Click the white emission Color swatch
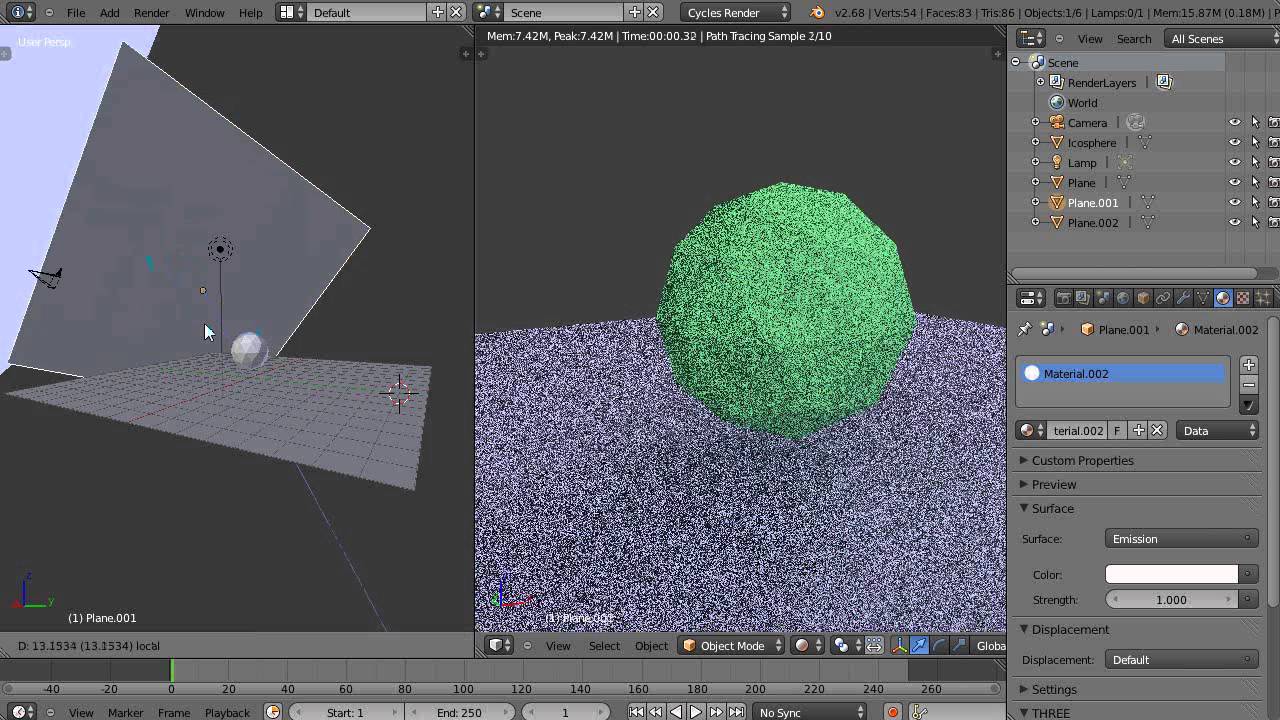Image resolution: width=1280 pixels, height=720 pixels. (x=1172, y=575)
